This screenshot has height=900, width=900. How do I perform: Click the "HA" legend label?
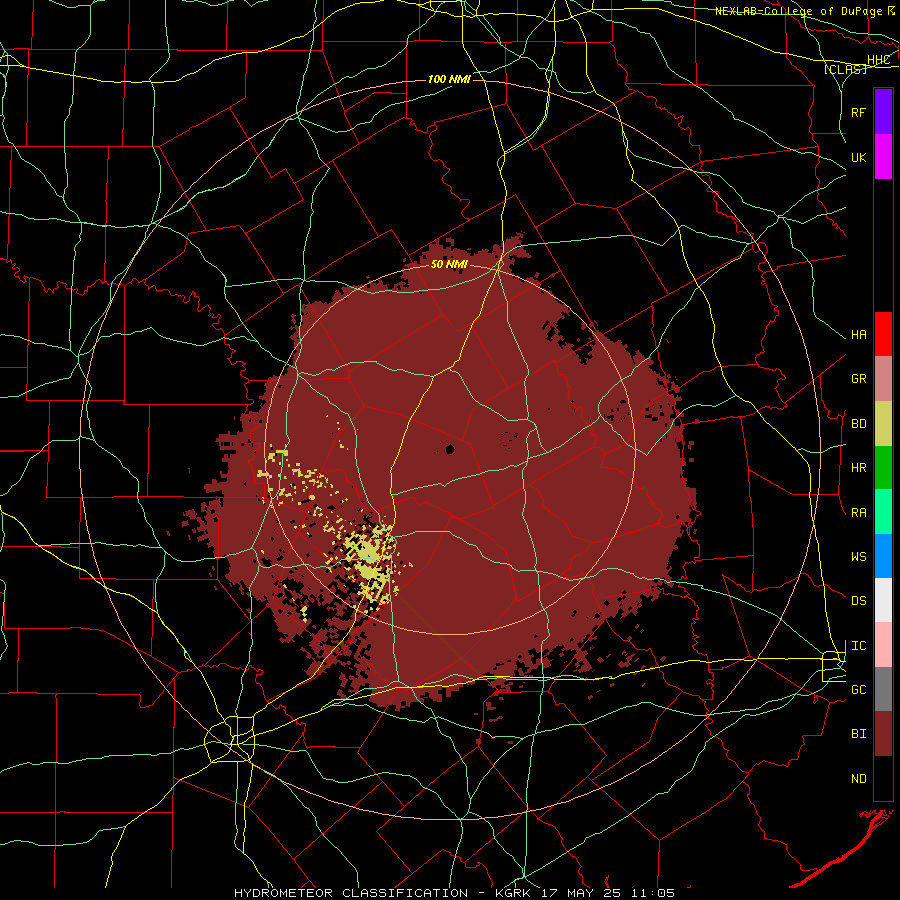click(x=858, y=334)
